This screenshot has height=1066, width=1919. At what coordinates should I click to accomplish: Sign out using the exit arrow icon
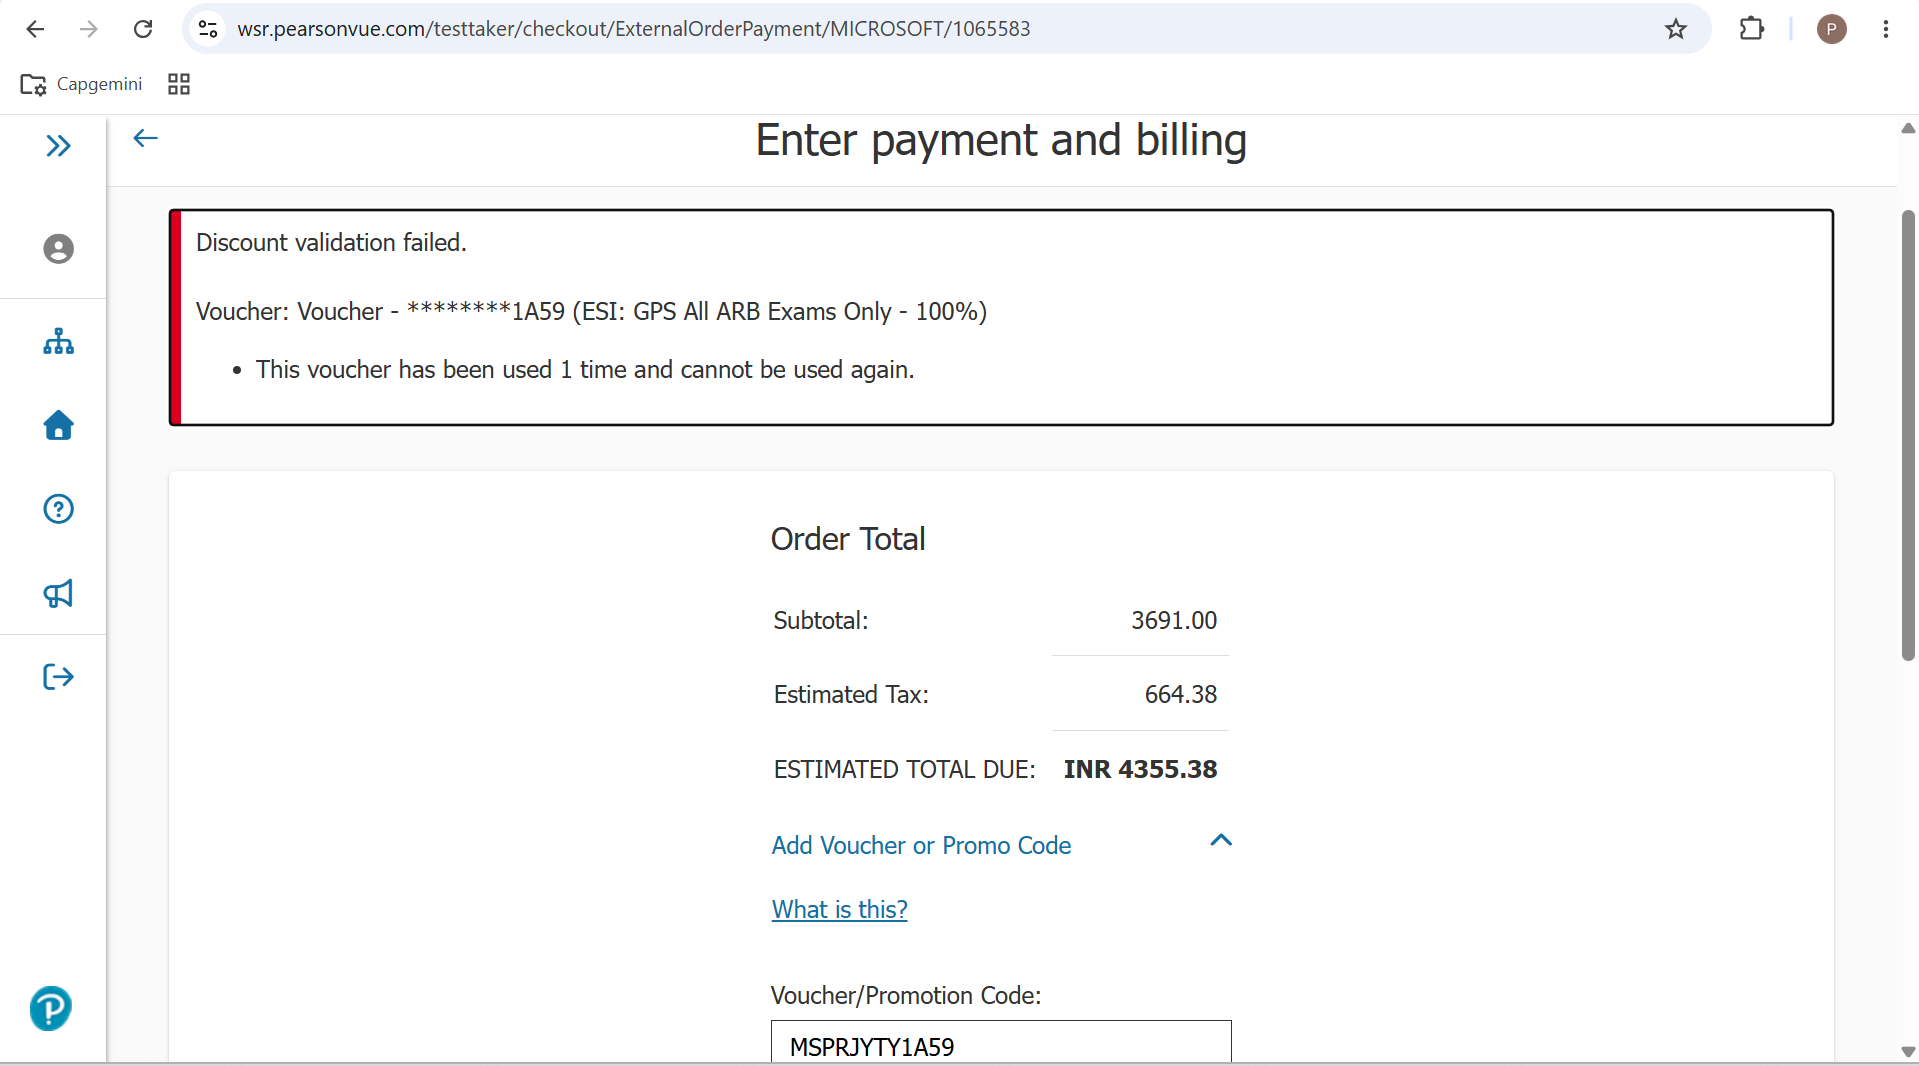pos(58,677)
